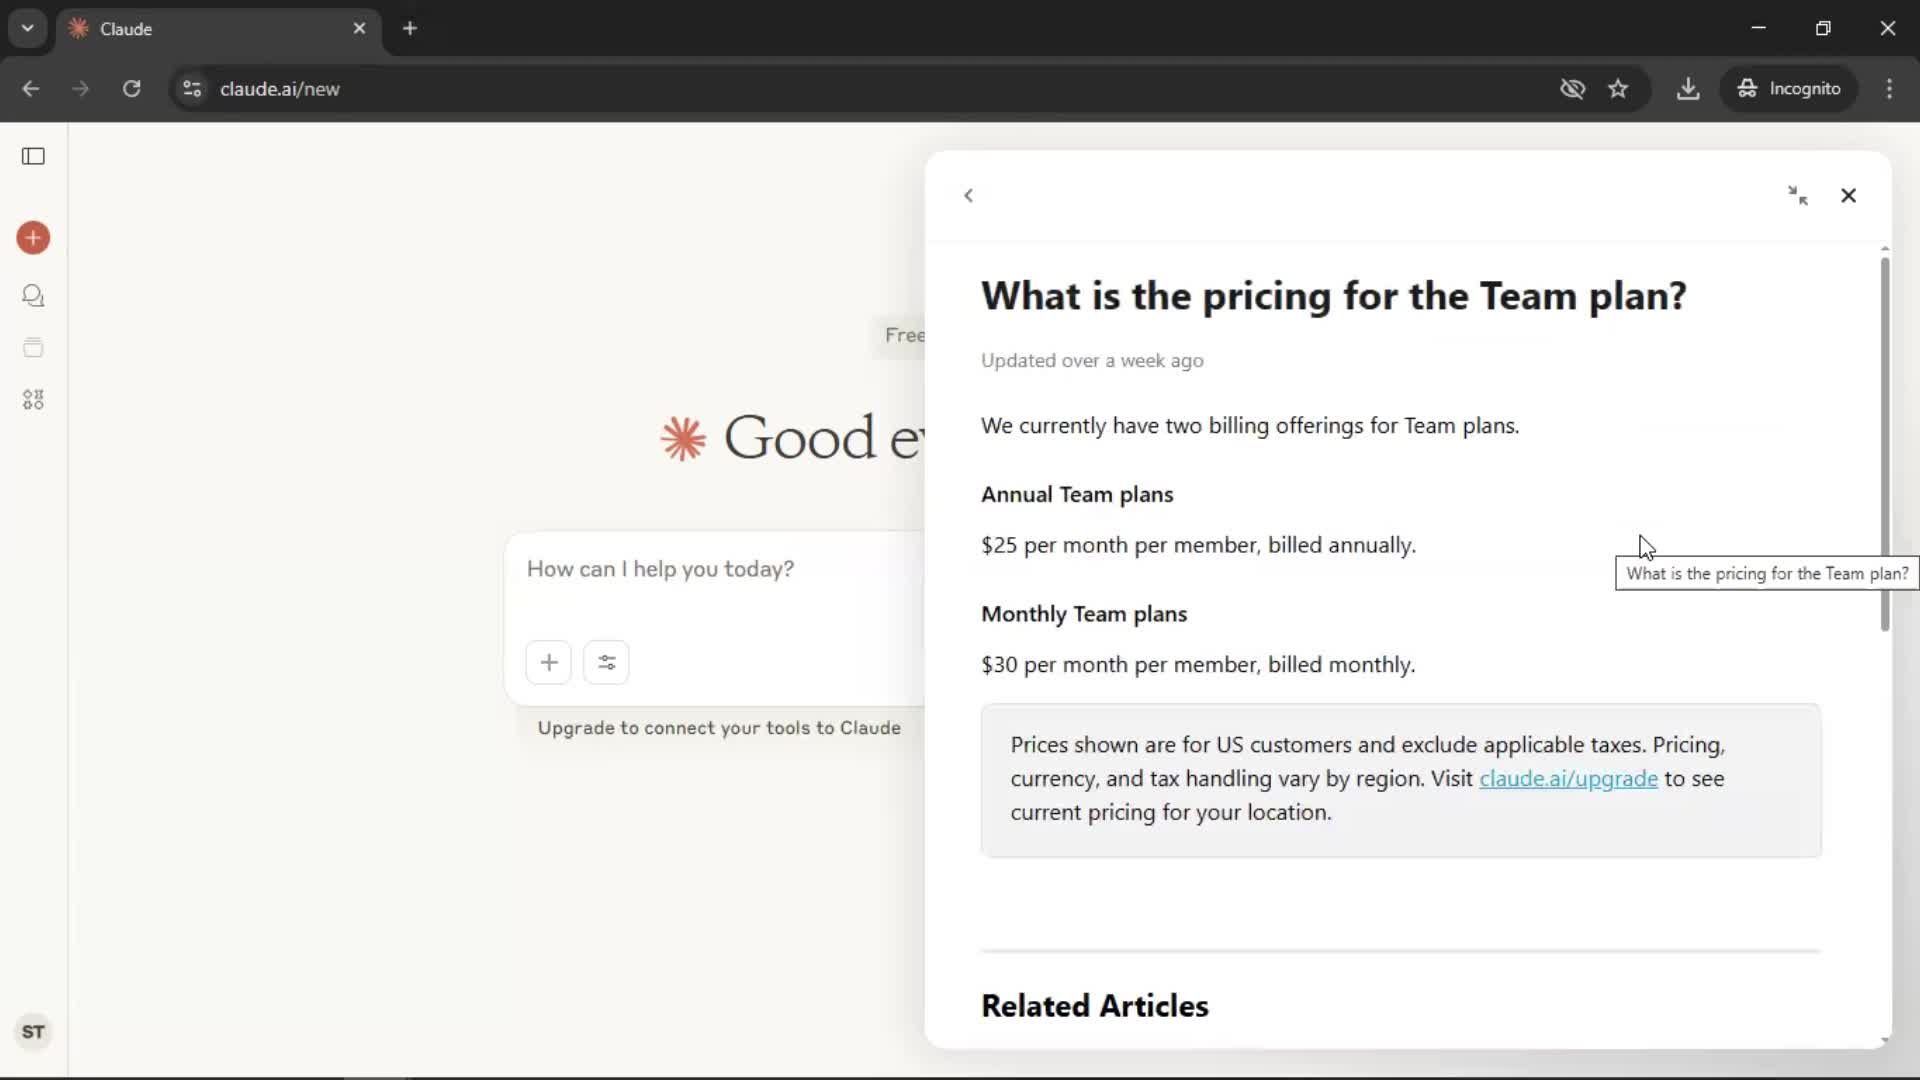Restore down the browser window
1920x1080 pixels.
click(1823, 28)
